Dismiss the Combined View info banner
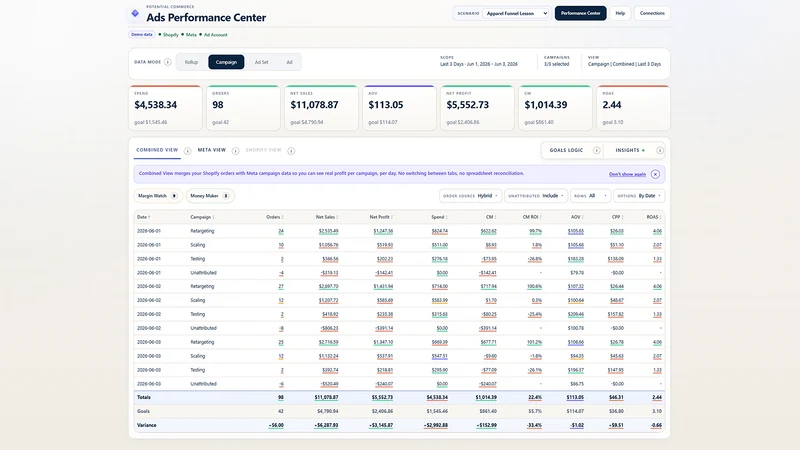The width and height of the screenshot is (800, 450). point(655,174)
